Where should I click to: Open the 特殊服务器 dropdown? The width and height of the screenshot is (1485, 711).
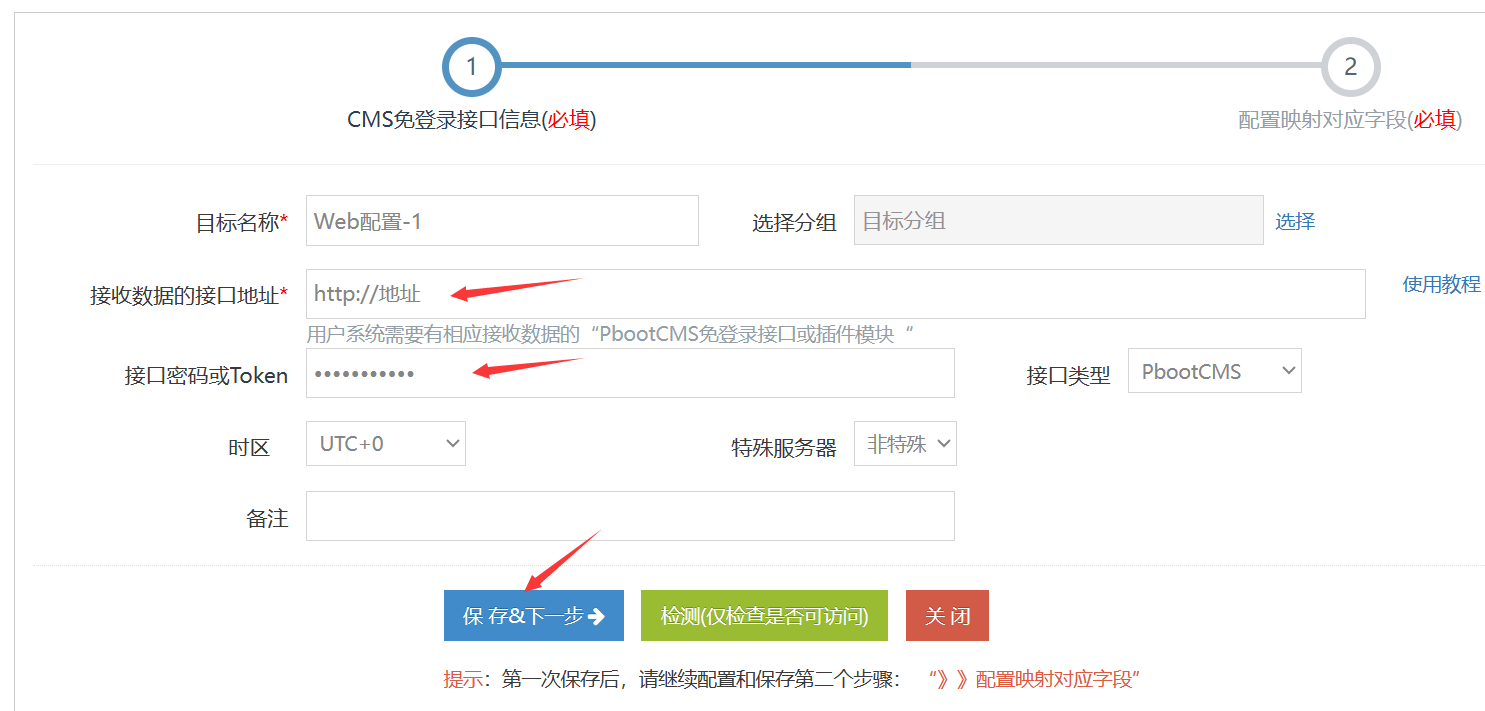[904, 444]
